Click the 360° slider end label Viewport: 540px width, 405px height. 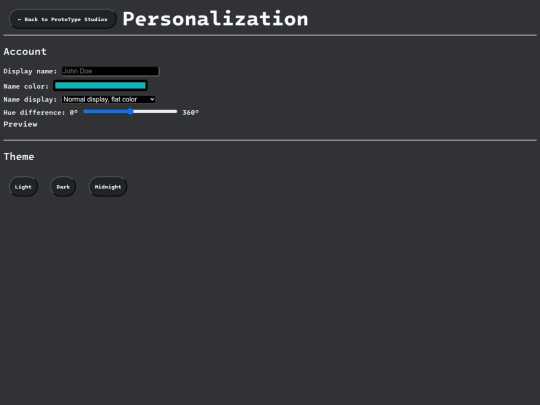190,113
